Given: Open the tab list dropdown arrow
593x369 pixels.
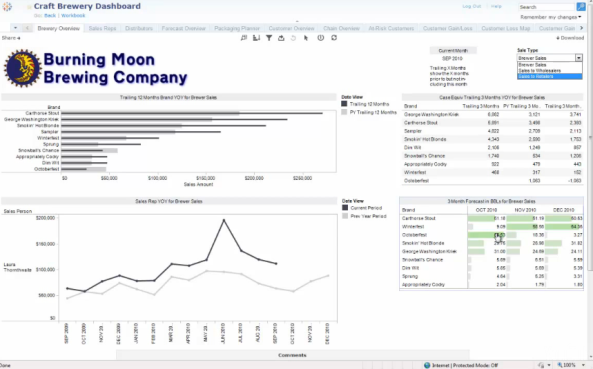Looking at the screenshot, I should [x=16, y=28].
